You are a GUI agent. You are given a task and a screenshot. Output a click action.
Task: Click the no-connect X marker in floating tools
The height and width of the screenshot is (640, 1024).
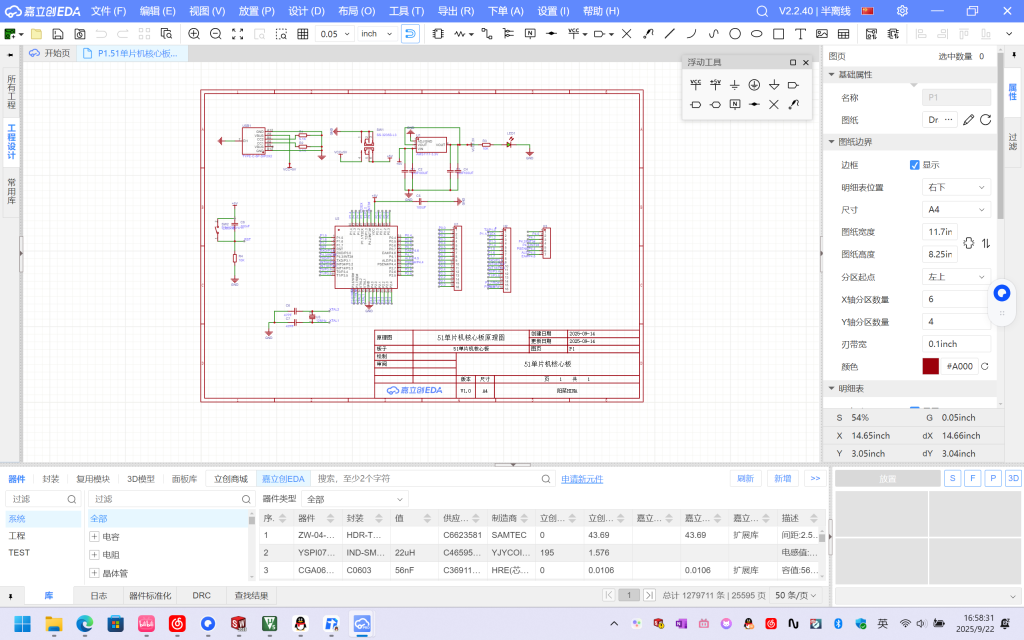coord(774,104)
